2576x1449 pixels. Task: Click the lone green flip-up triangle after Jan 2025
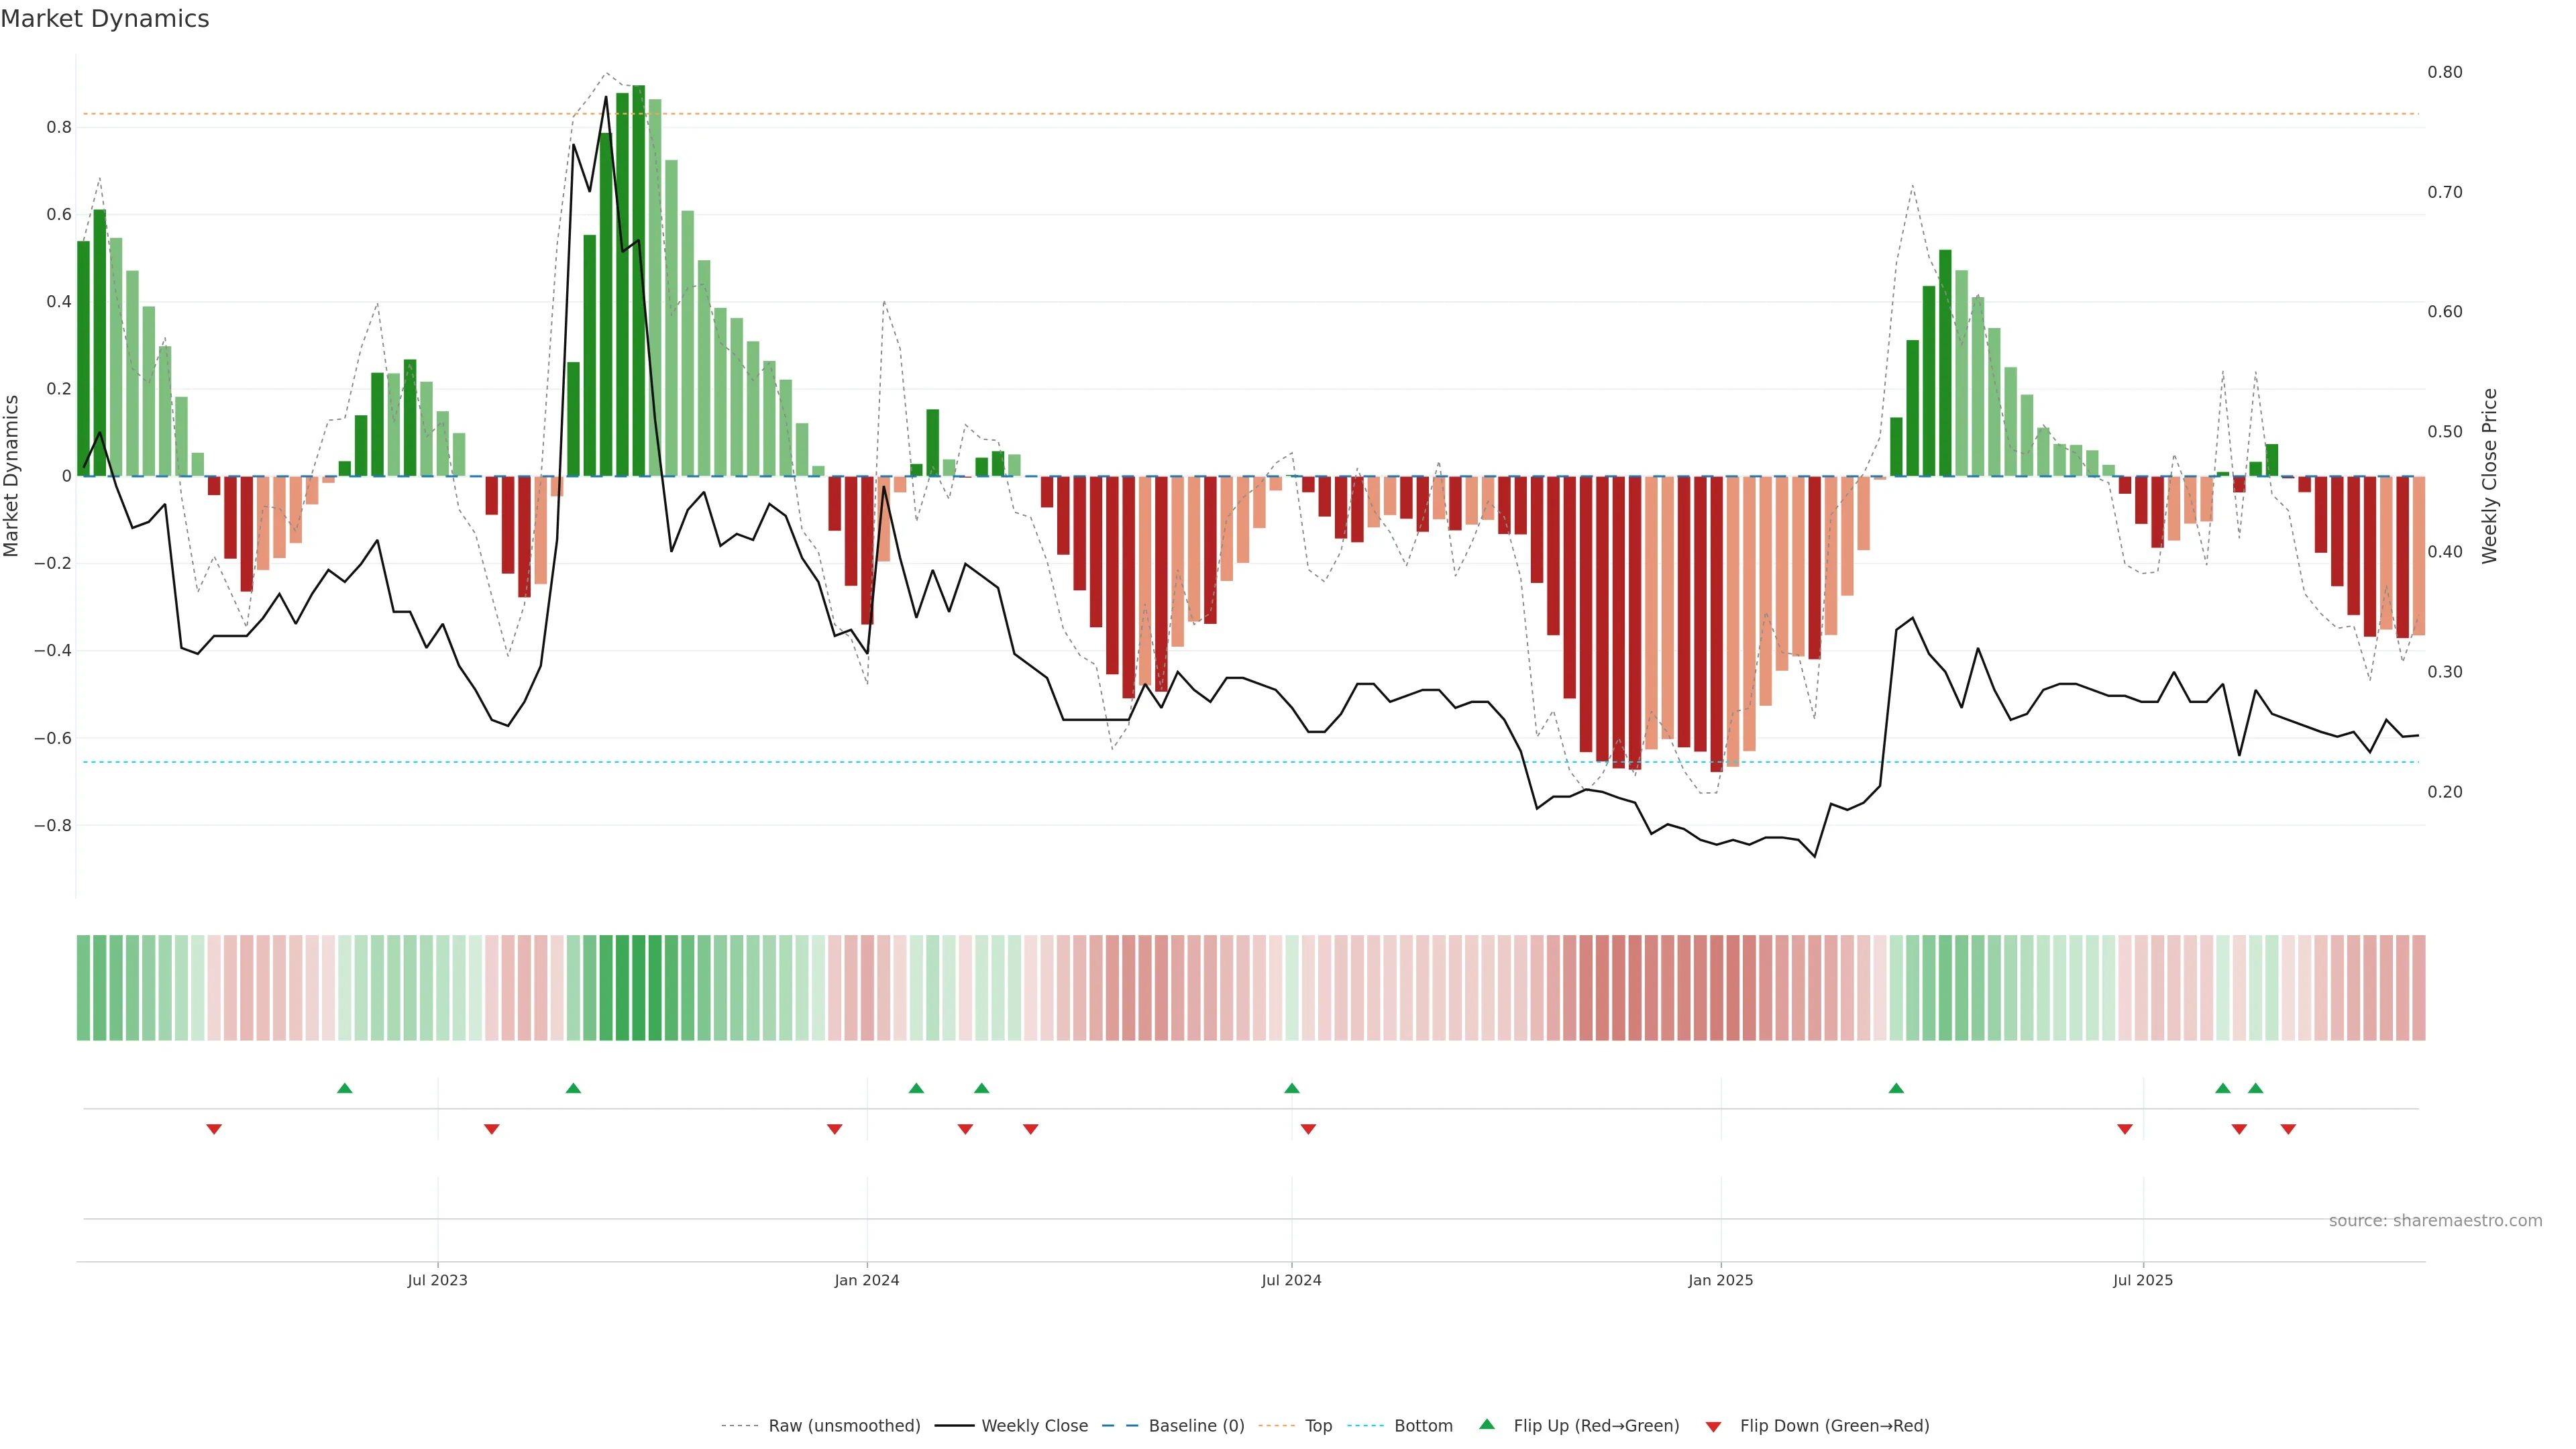(1896, 1088)
